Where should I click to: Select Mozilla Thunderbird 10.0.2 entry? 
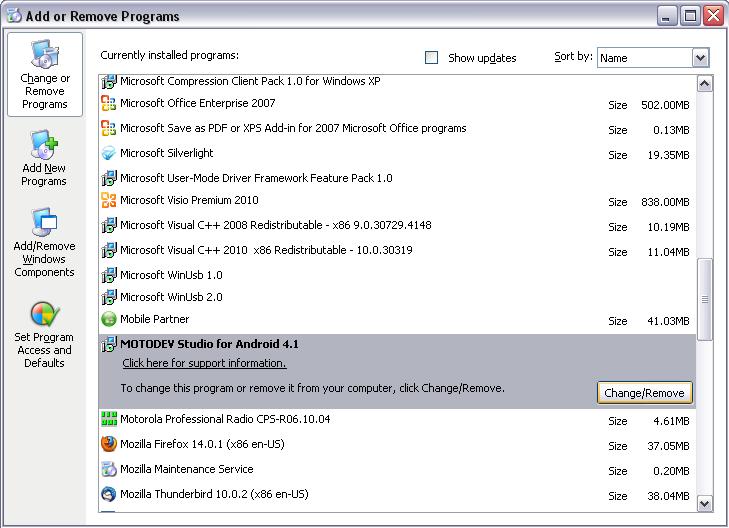click(x=398, y=494)
